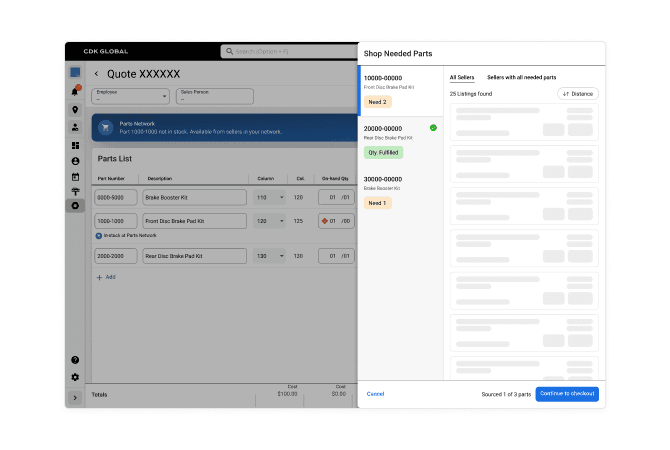Open the help question mark icon
670x450 pixels.
point(75,360)
